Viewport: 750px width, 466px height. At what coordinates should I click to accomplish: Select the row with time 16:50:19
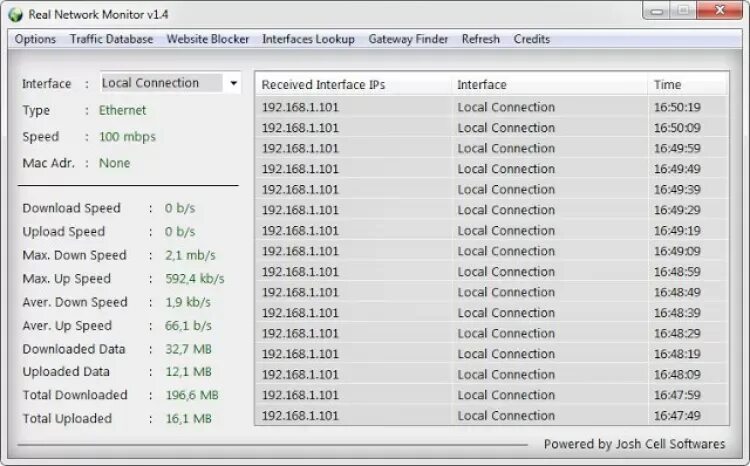[492, 107]
